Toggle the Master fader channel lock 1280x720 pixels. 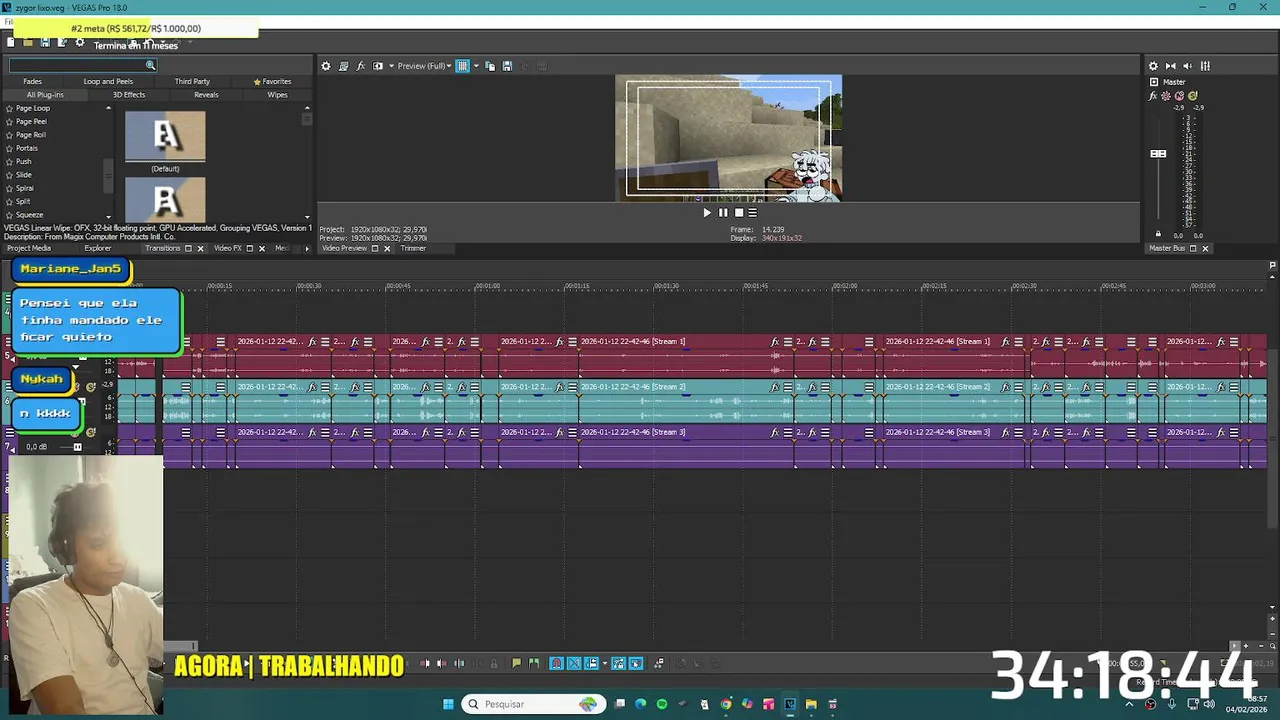click(1158, 234)
